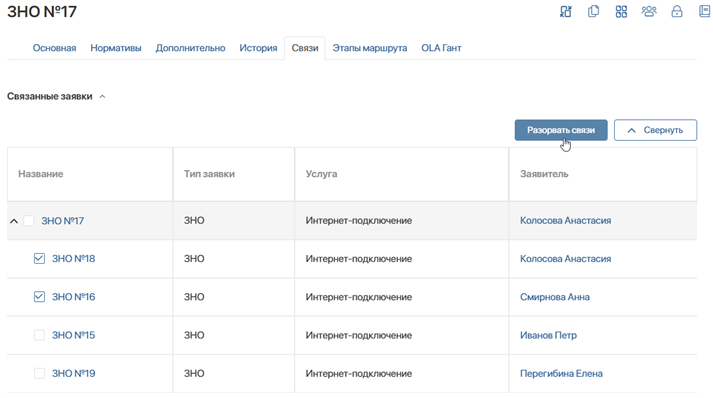Click the Свернуть button
Image resolution: width=713 pixels, height=398 pixels.
coord(655,130)
